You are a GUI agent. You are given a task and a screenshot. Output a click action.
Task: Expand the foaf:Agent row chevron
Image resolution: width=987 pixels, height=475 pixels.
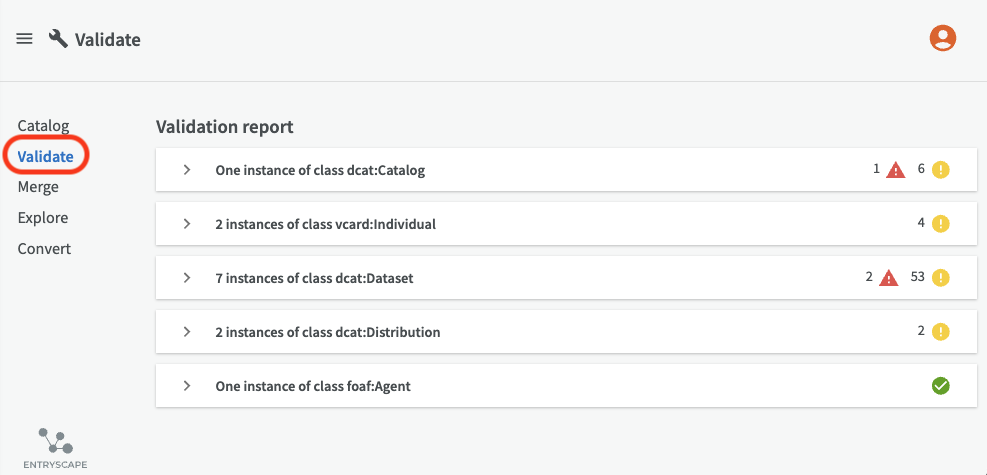coord(186,386)
